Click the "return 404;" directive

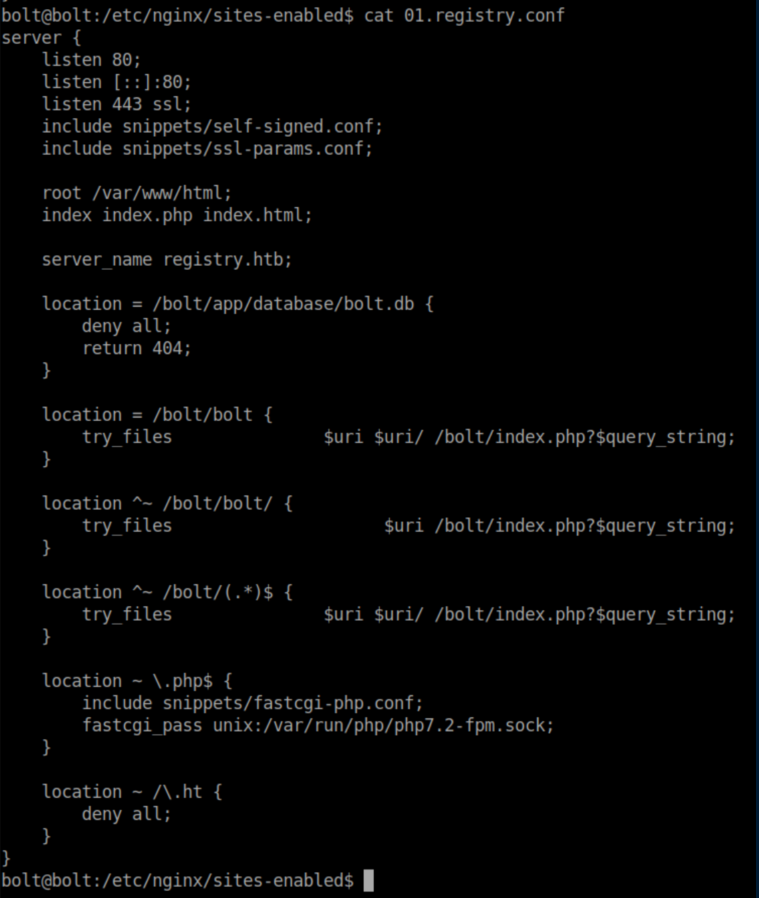click(136, 348)
